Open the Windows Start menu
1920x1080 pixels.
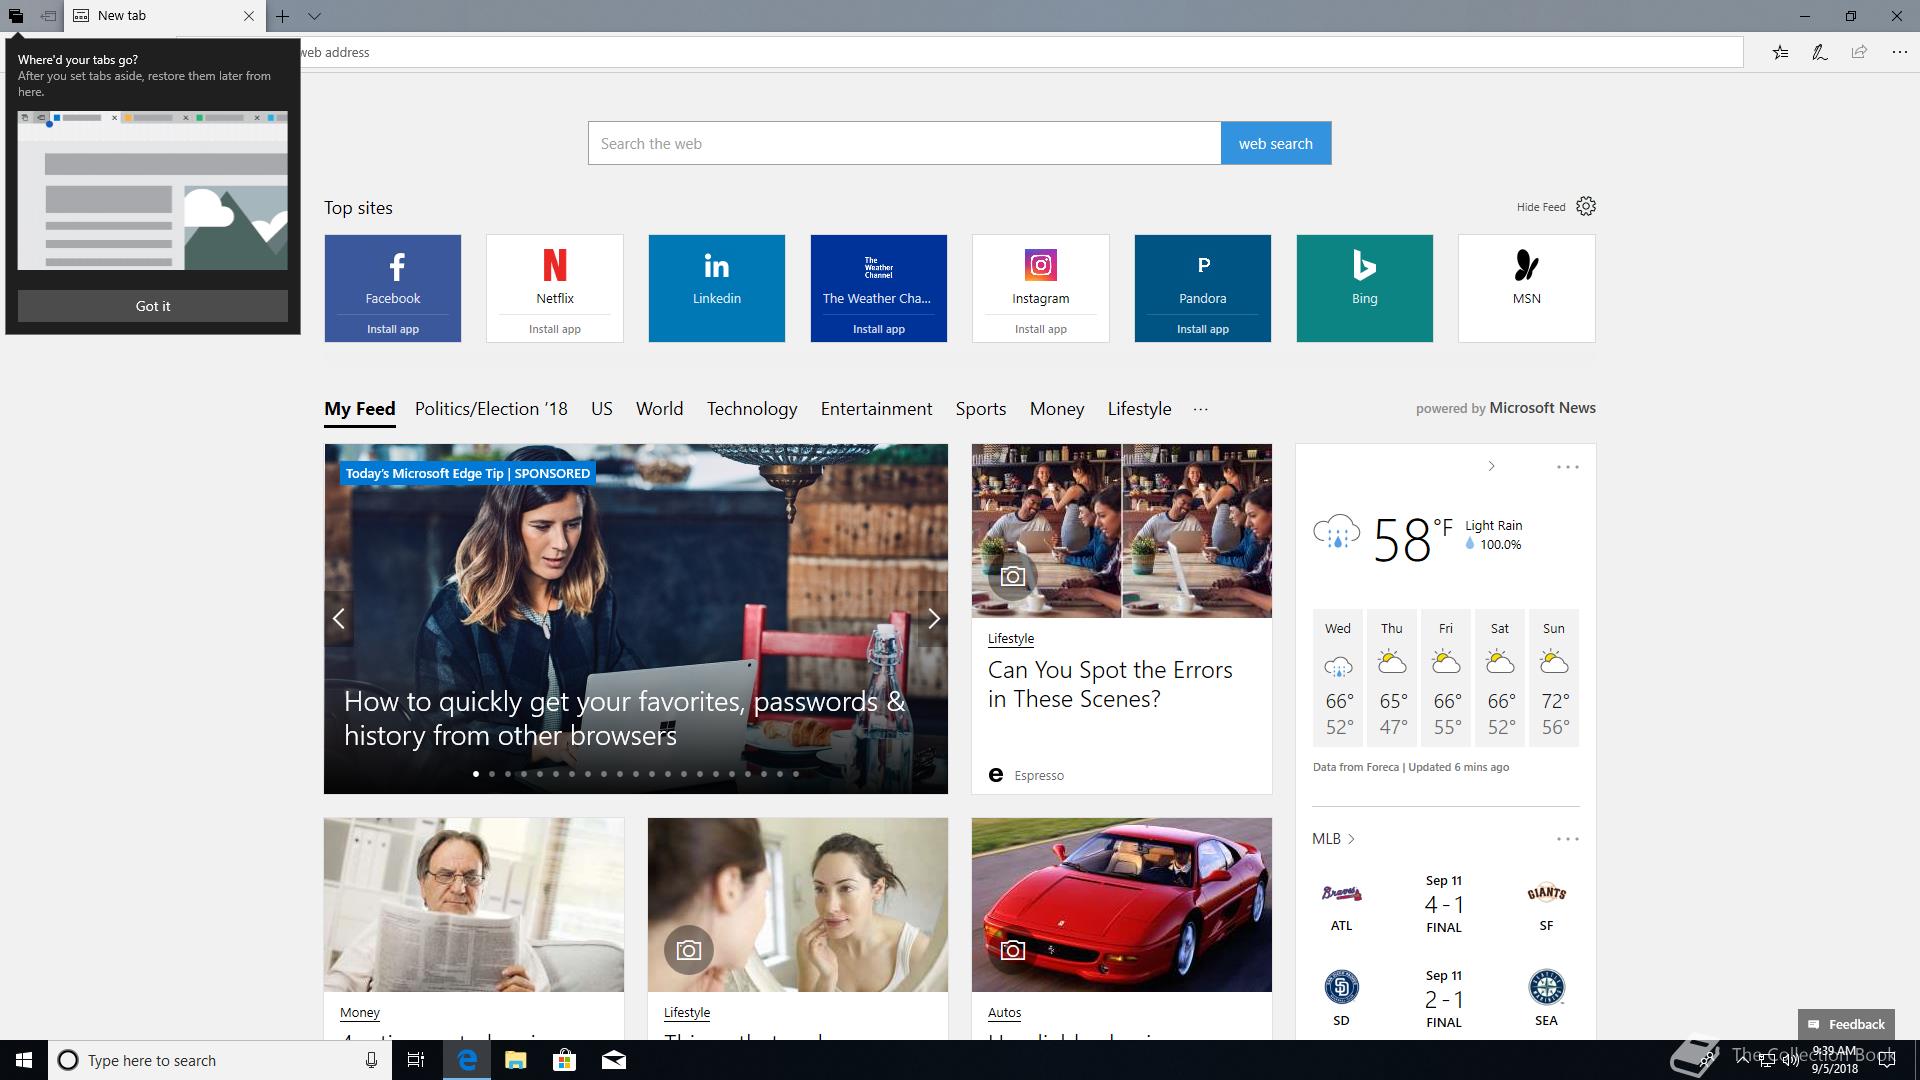24,1060
